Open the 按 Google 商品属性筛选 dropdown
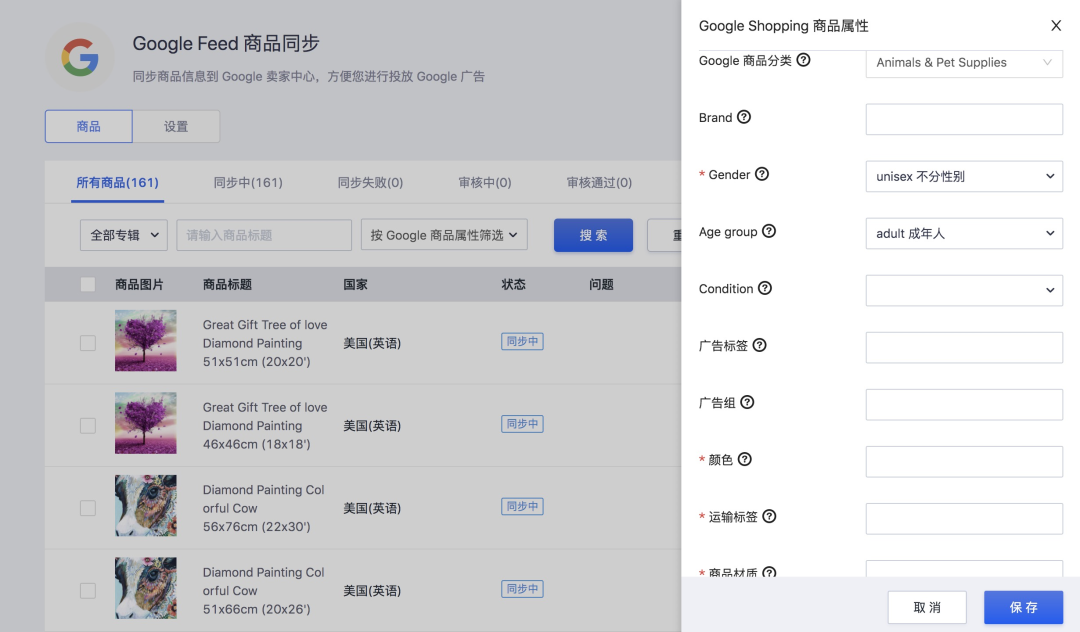Image resolution: width=1080 pixels, height=632 pixels. pyautogui.click(x=444, y=235)
